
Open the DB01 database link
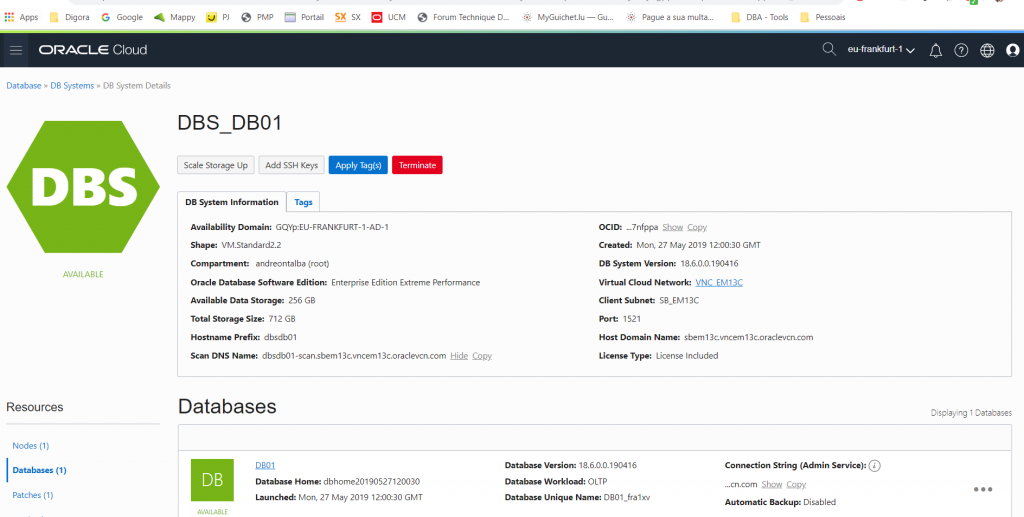click(265, 465)
